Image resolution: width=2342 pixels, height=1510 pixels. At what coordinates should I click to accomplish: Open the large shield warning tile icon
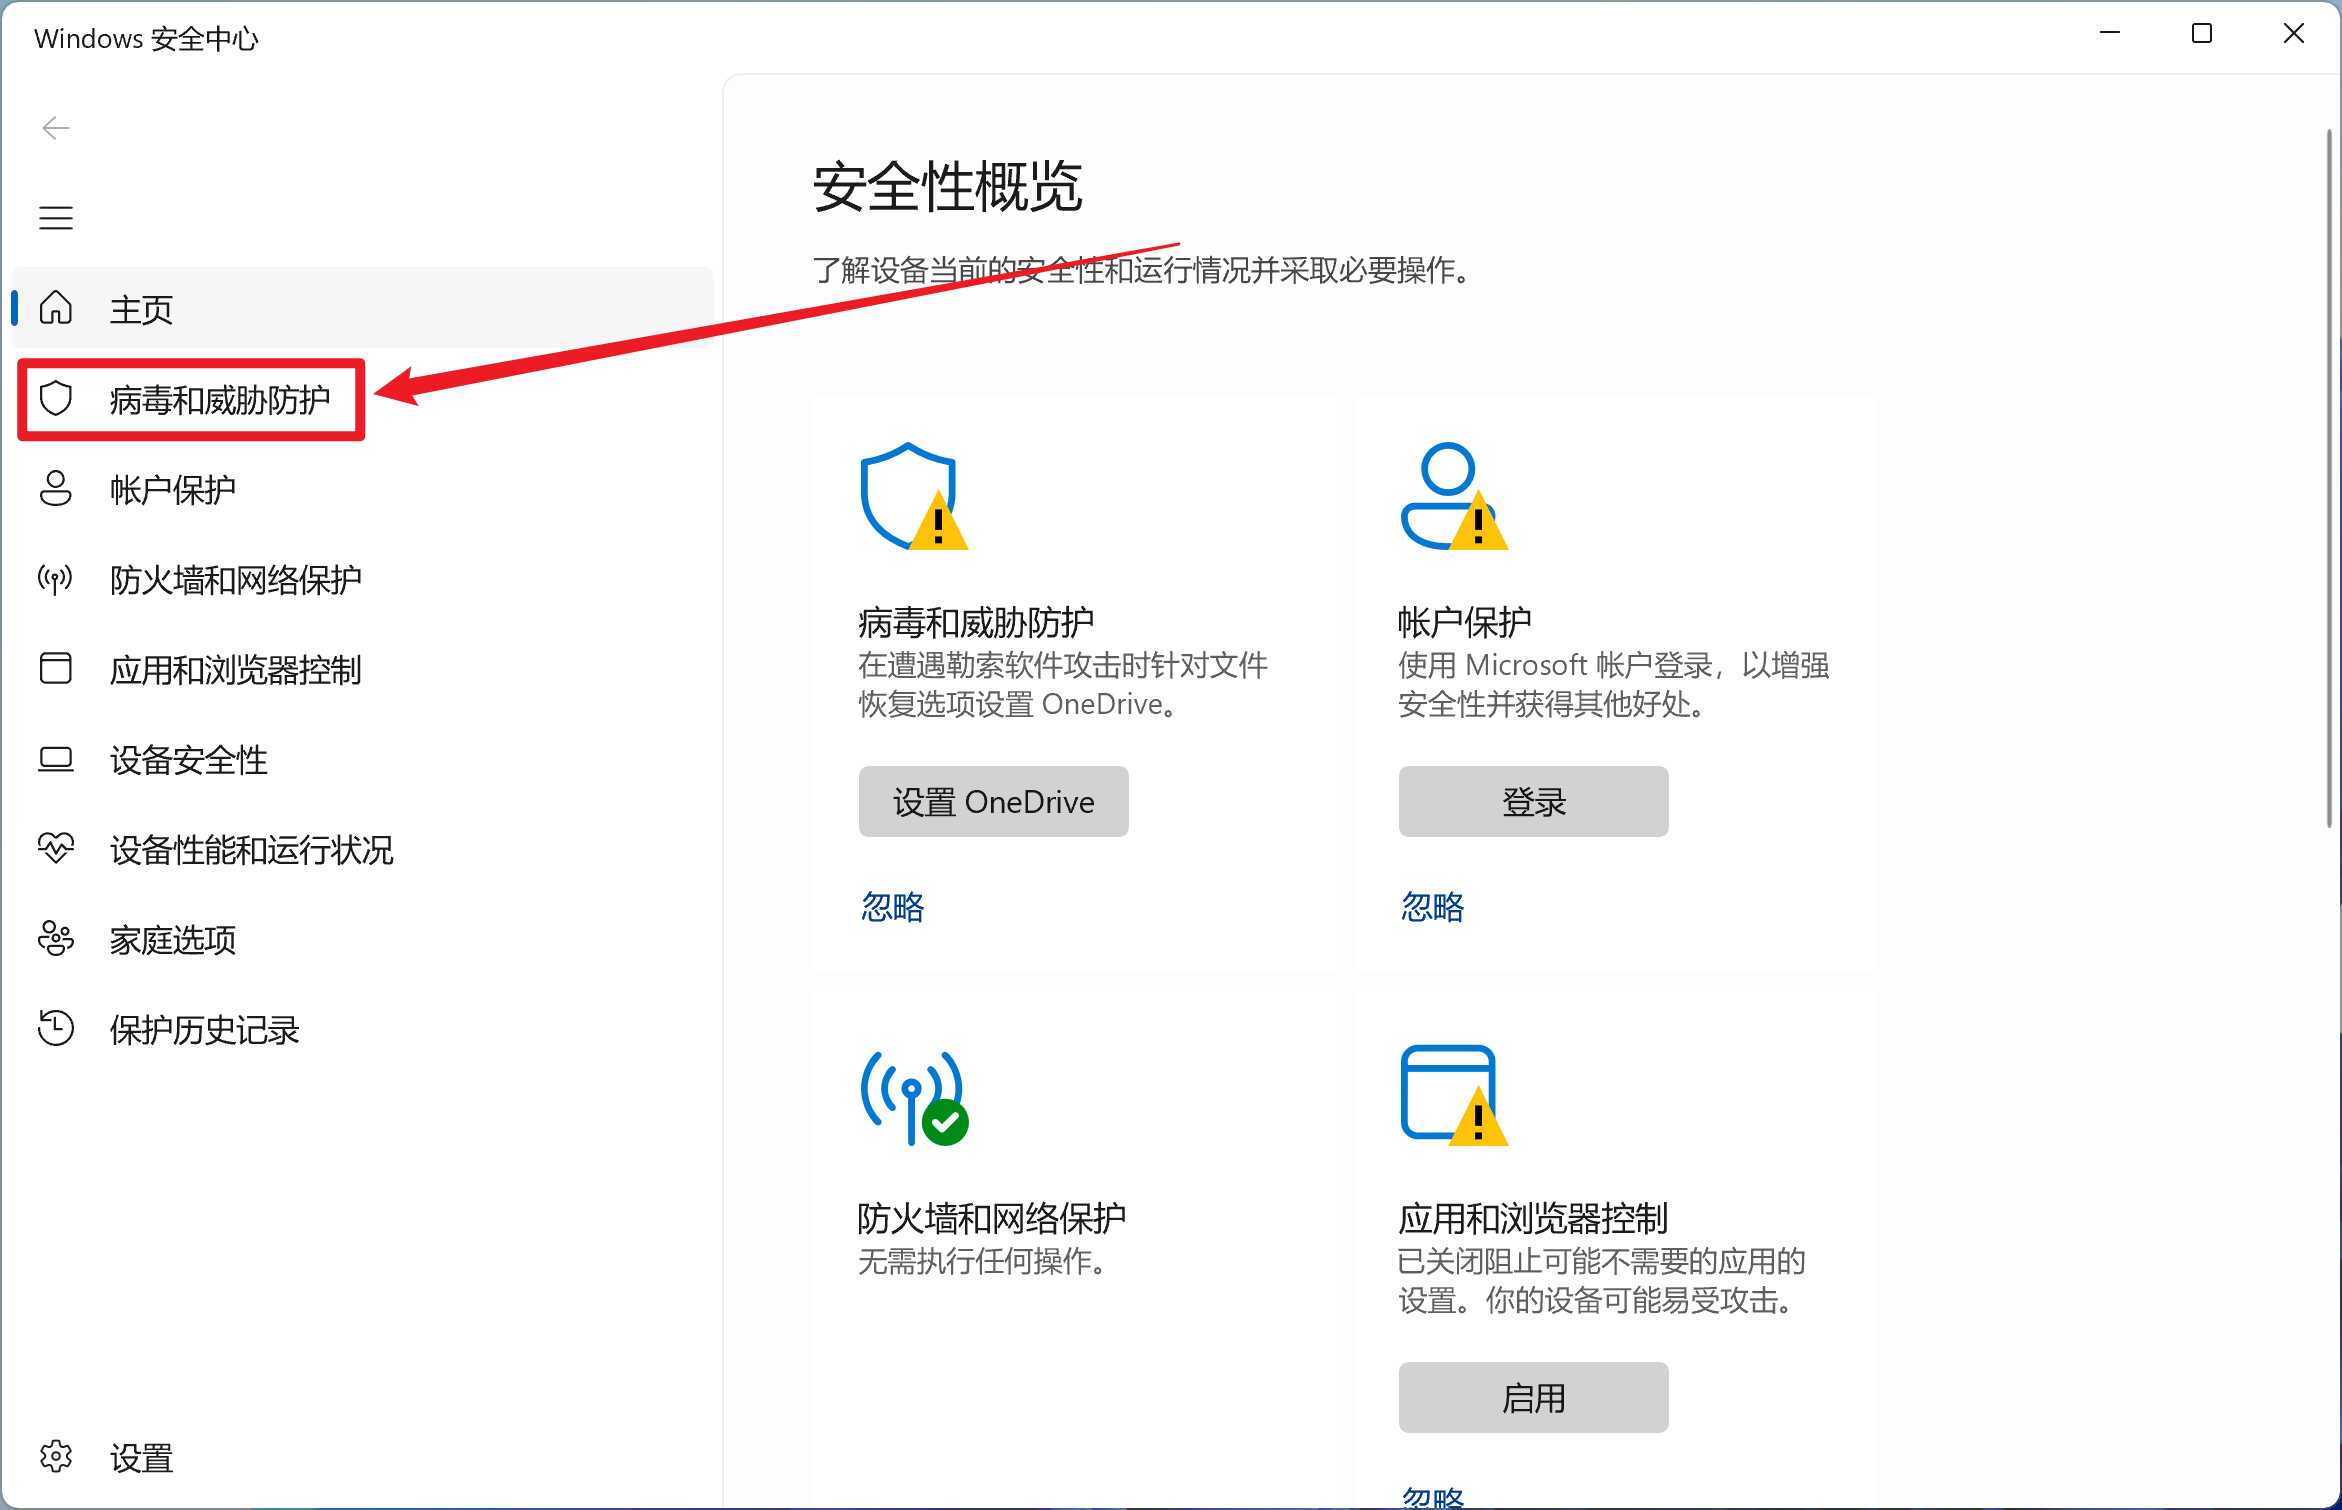(x=914, y=496)
